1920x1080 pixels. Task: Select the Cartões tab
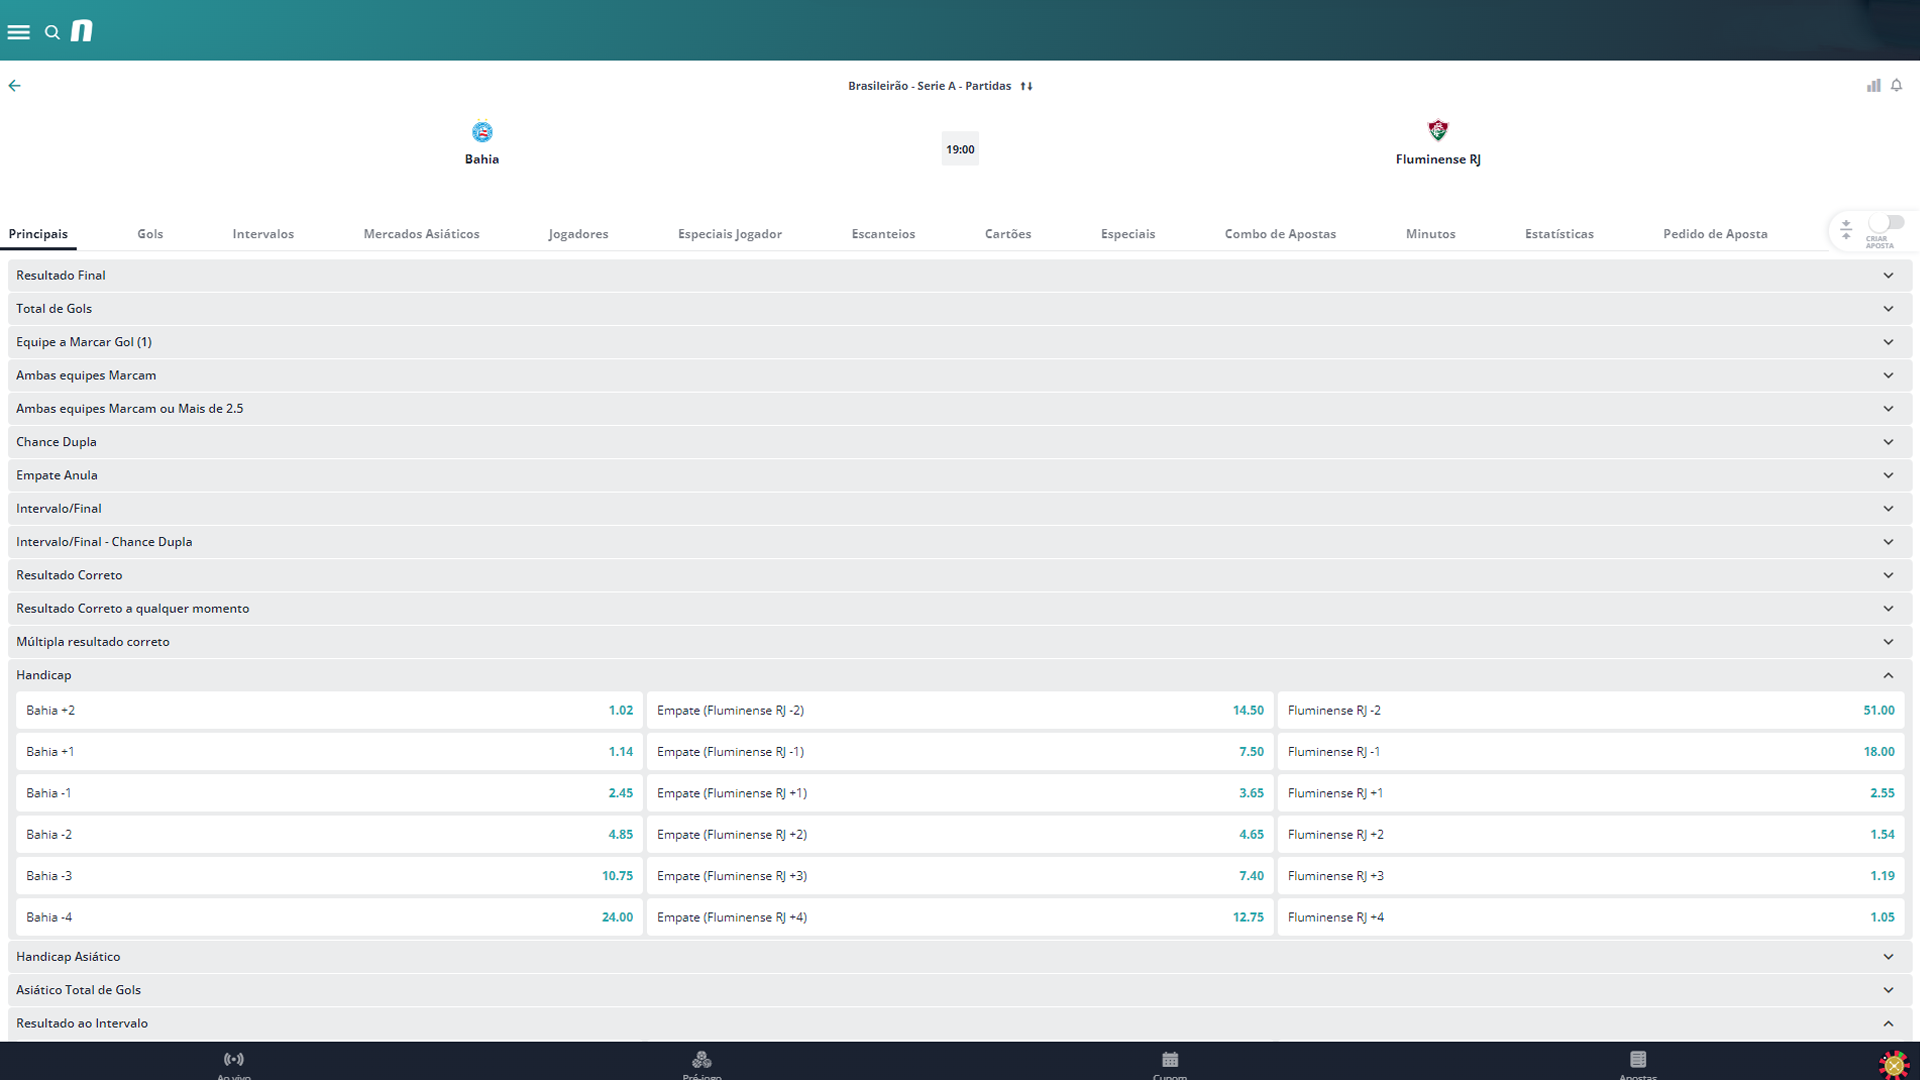1008,234
